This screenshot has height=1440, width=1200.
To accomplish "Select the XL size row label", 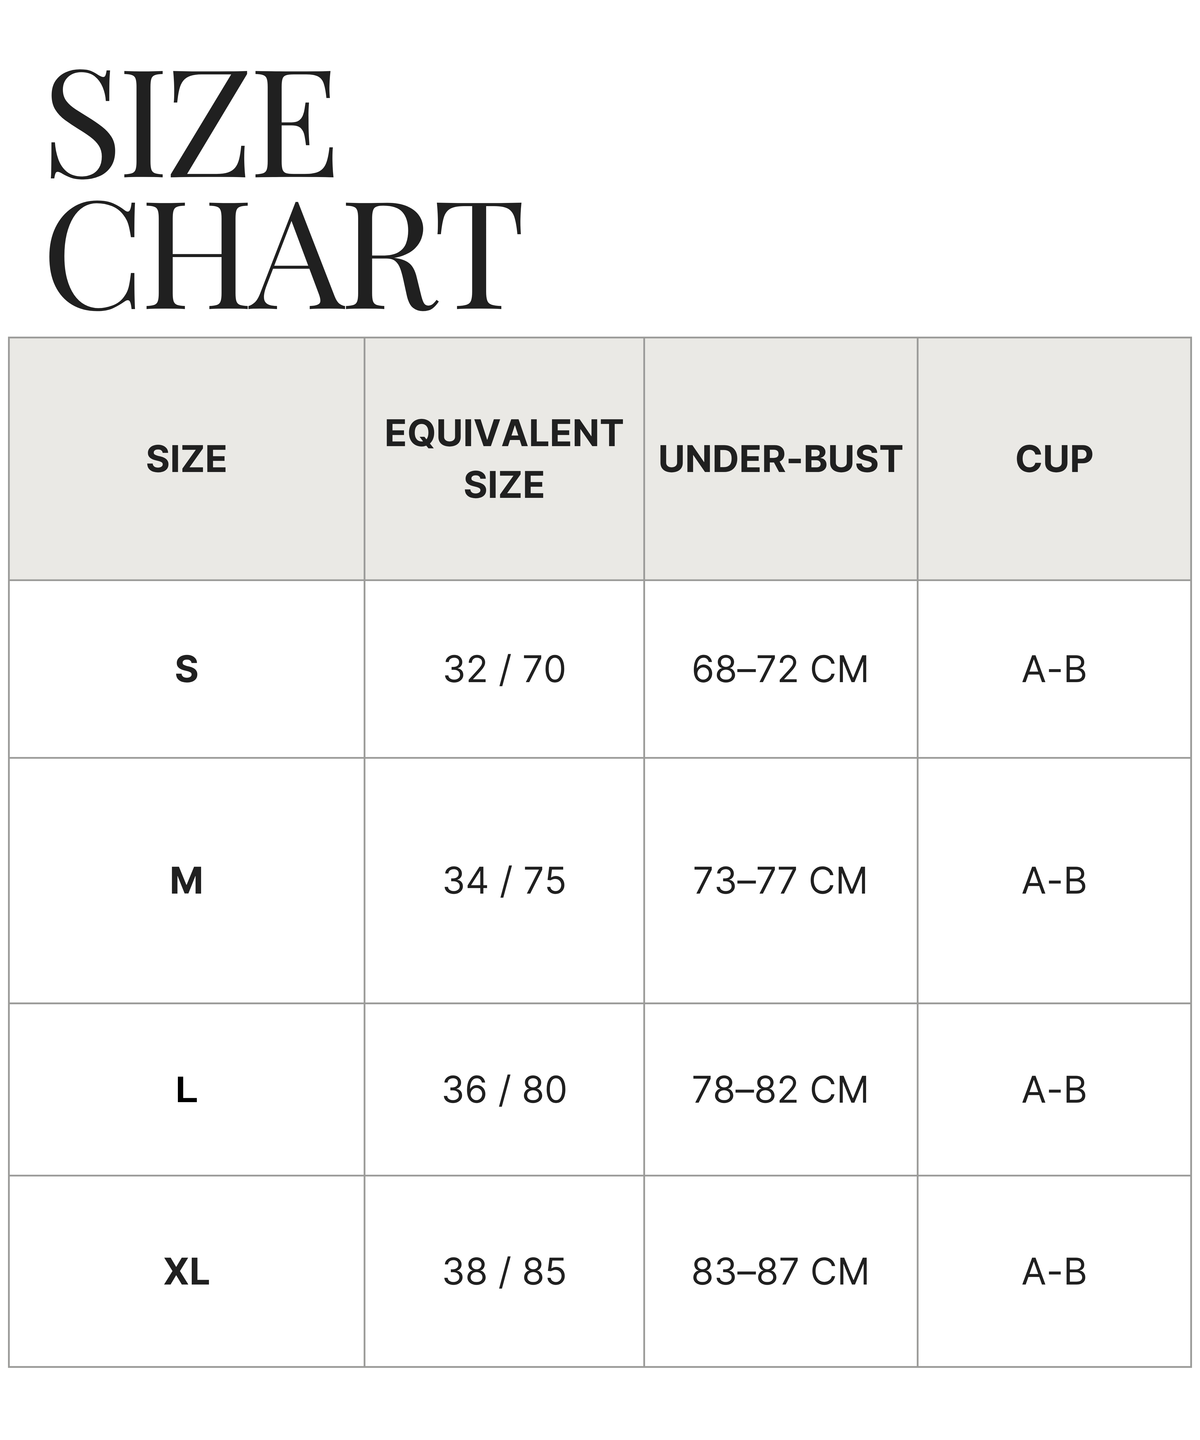I will [186, 1272].
